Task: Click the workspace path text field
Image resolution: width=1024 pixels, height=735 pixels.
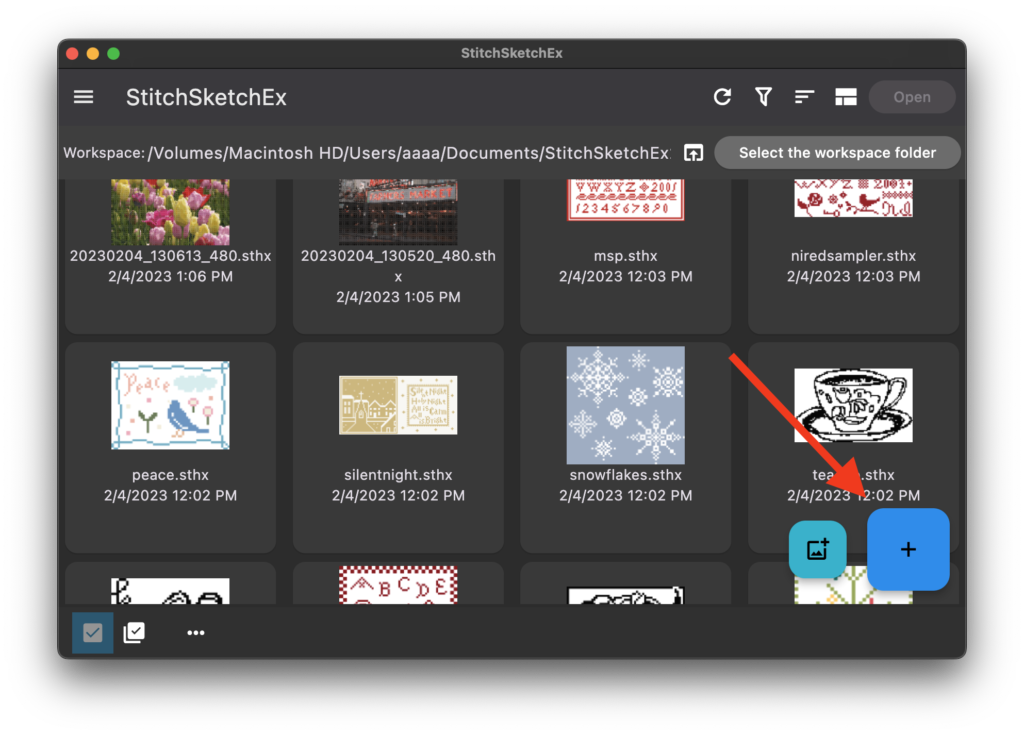Action: click(x=408, y=153)
